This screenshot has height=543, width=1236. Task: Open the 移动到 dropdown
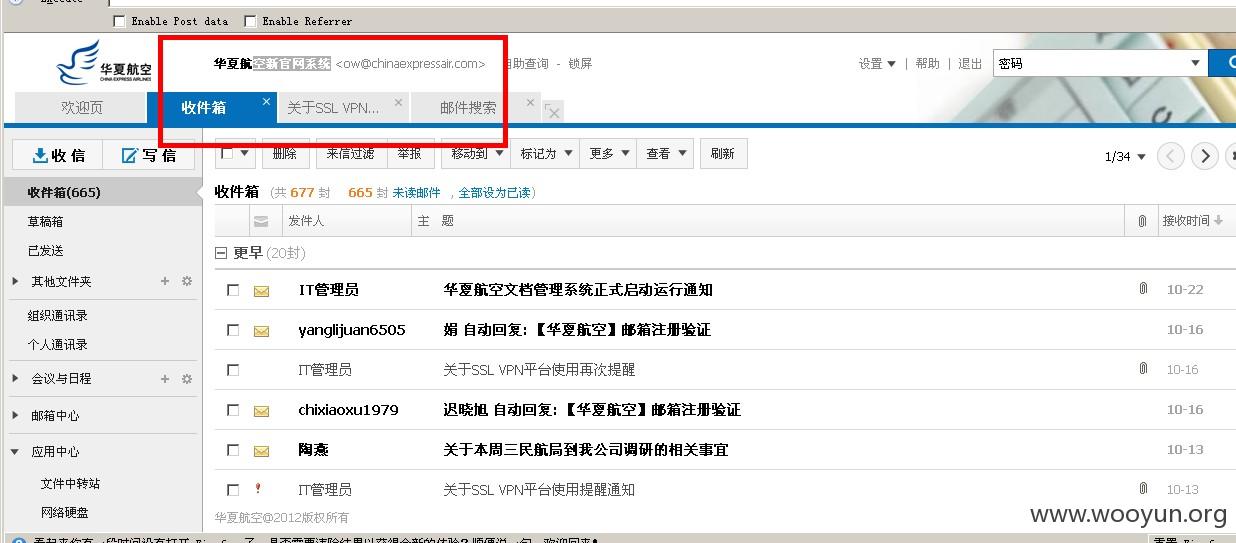pos(476,154)
